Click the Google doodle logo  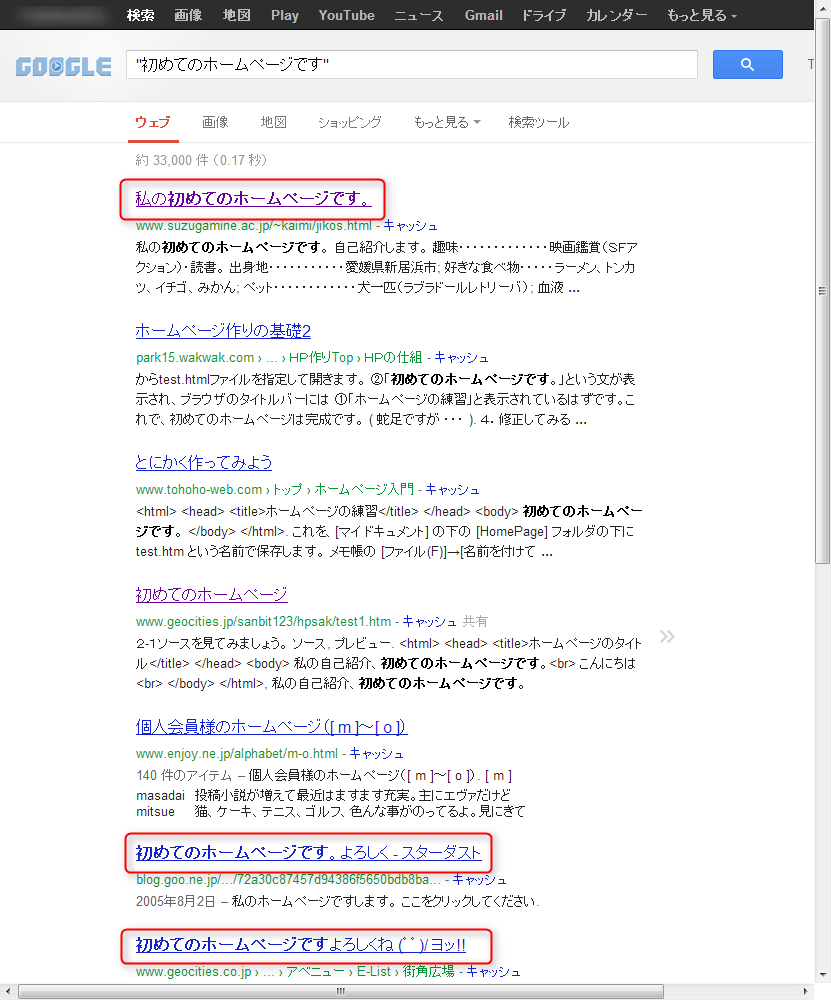(x=63, y=66)
